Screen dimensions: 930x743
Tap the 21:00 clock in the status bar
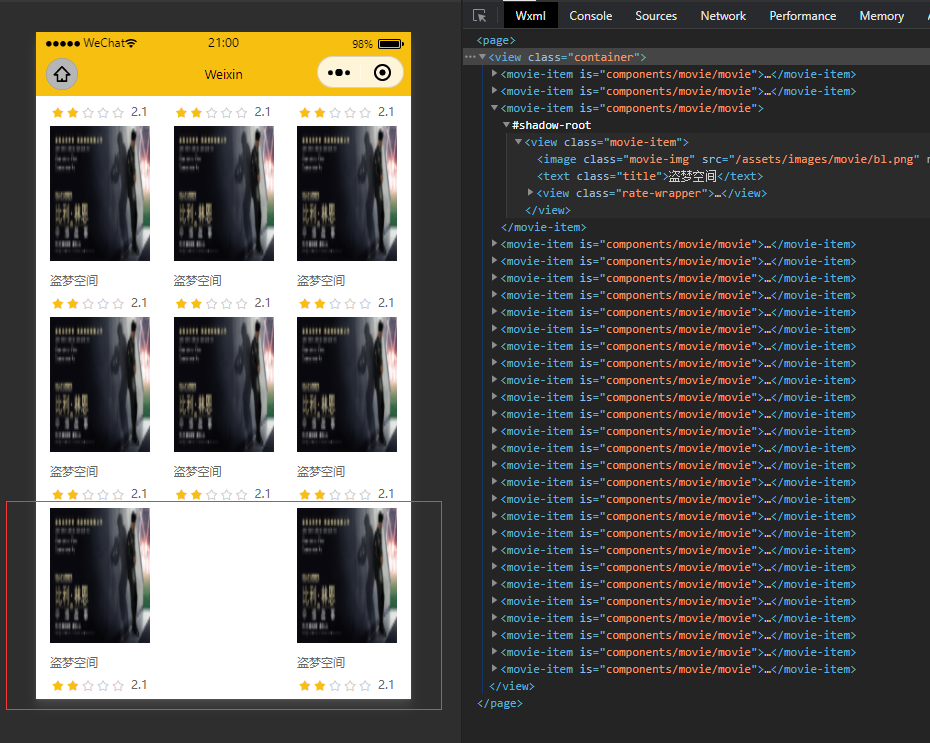click(x=223, y=43)
